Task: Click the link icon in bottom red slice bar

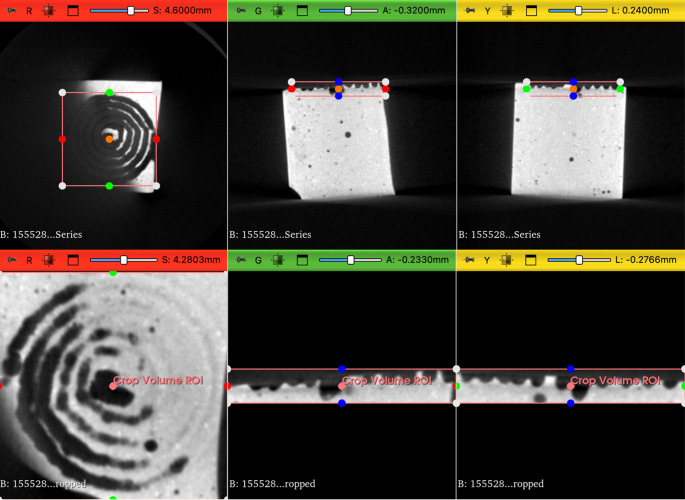Action: 48,260
